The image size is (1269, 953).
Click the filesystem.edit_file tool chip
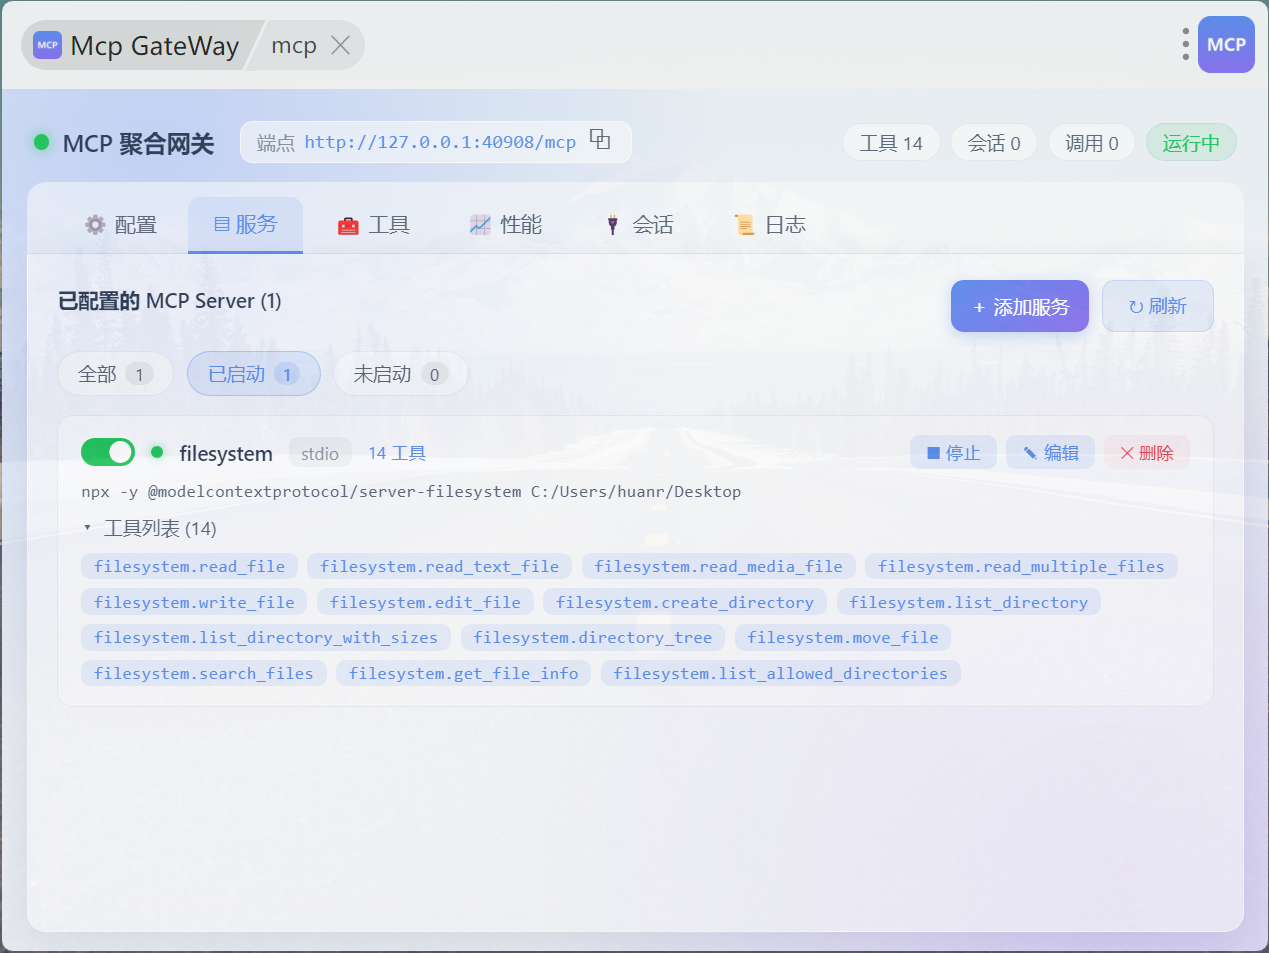425,602
